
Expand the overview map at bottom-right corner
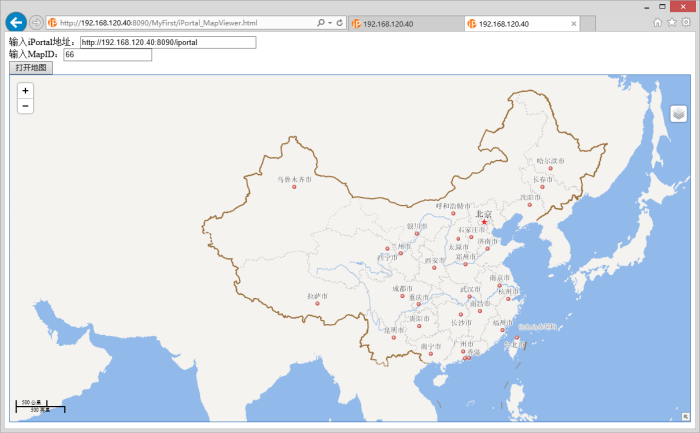(x=686, y=415)
